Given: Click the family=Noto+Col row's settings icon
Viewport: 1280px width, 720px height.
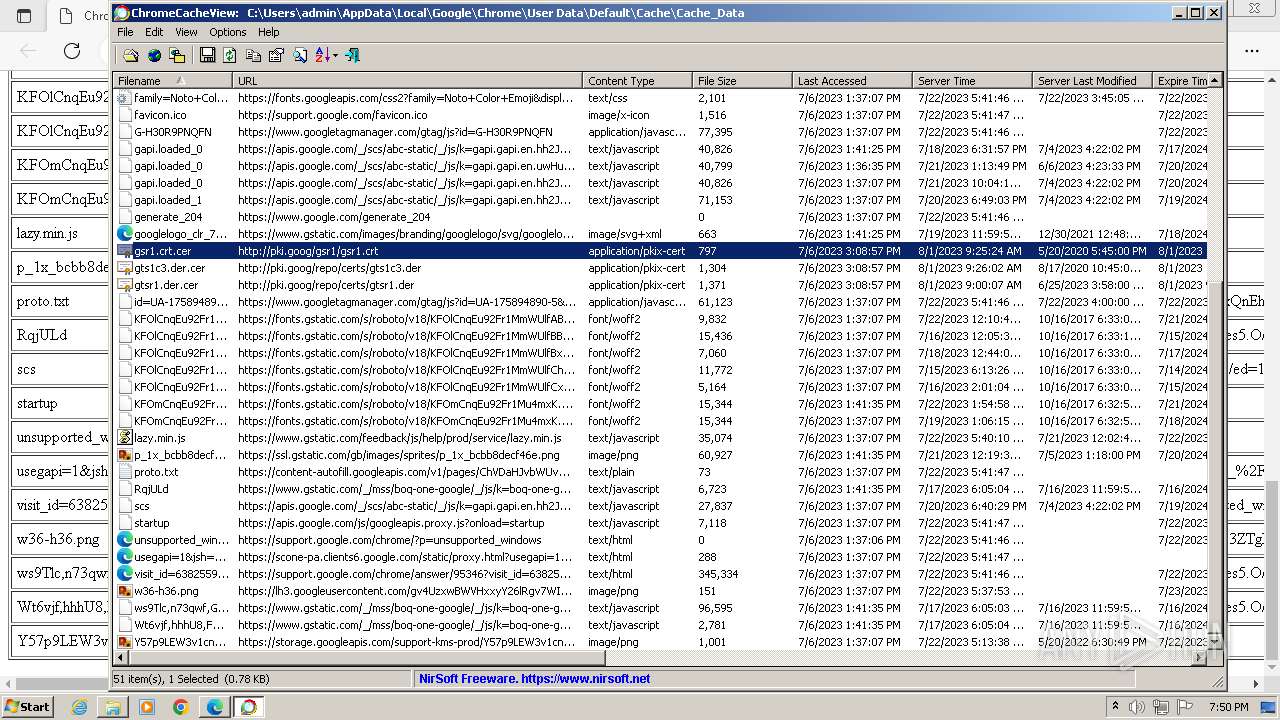Looking at the screenshot, I should pos(124,98).
